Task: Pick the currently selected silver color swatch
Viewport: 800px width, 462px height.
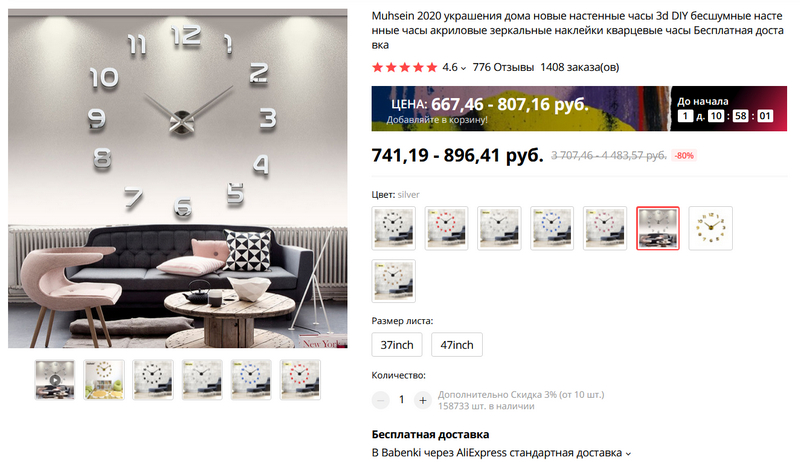Action: point(658,228)
